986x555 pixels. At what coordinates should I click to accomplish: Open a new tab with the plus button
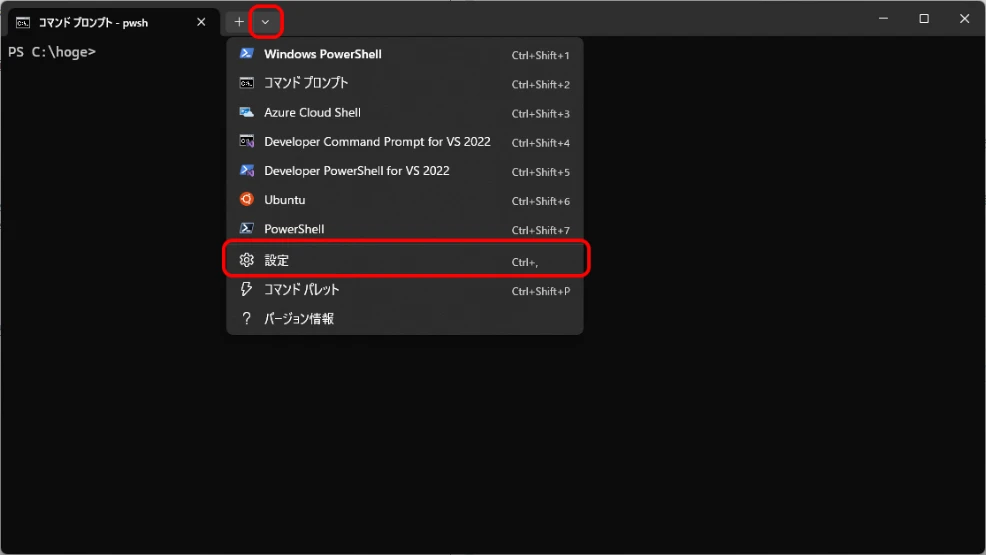pos(239,21)
